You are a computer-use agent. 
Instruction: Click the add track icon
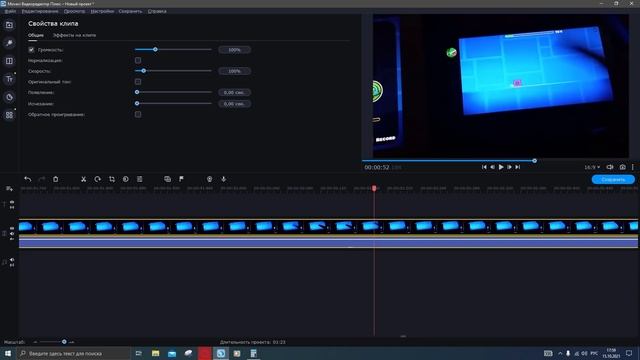(9, 189)
